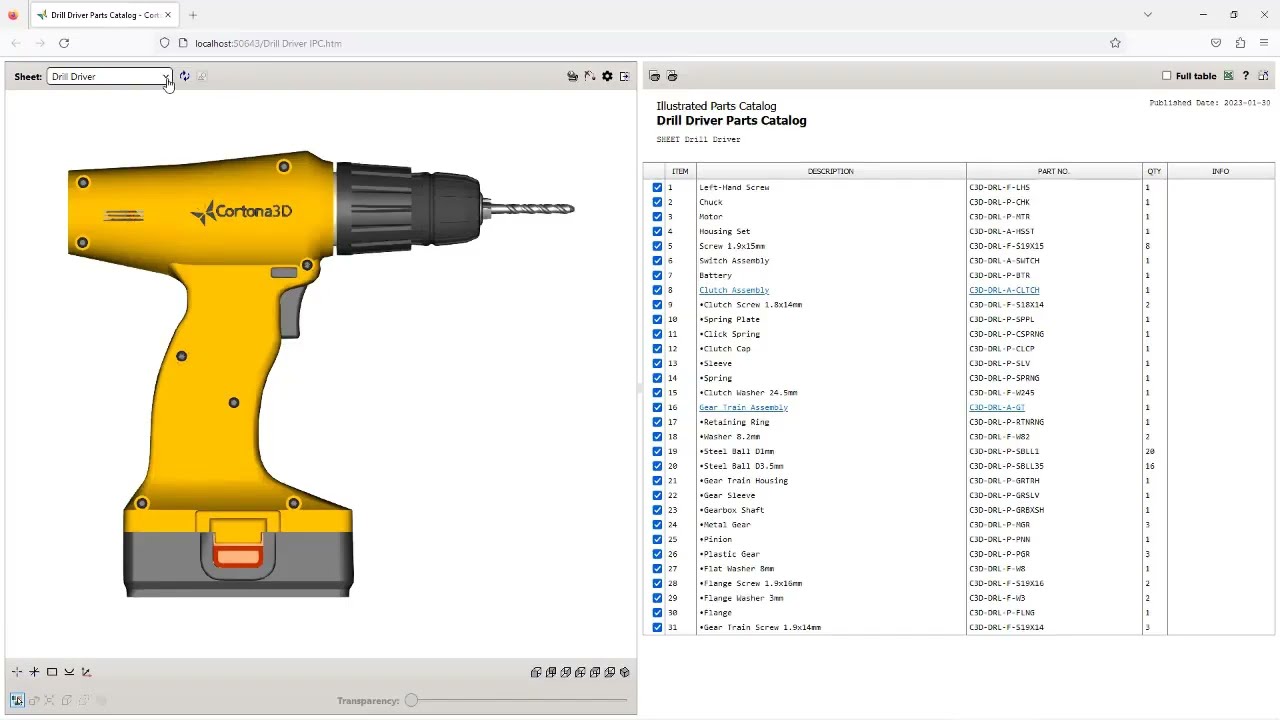The image size is (1280, 720).
Task: Open the Sheet dropdown showing Drill Driver
Action: pos(109,76)
